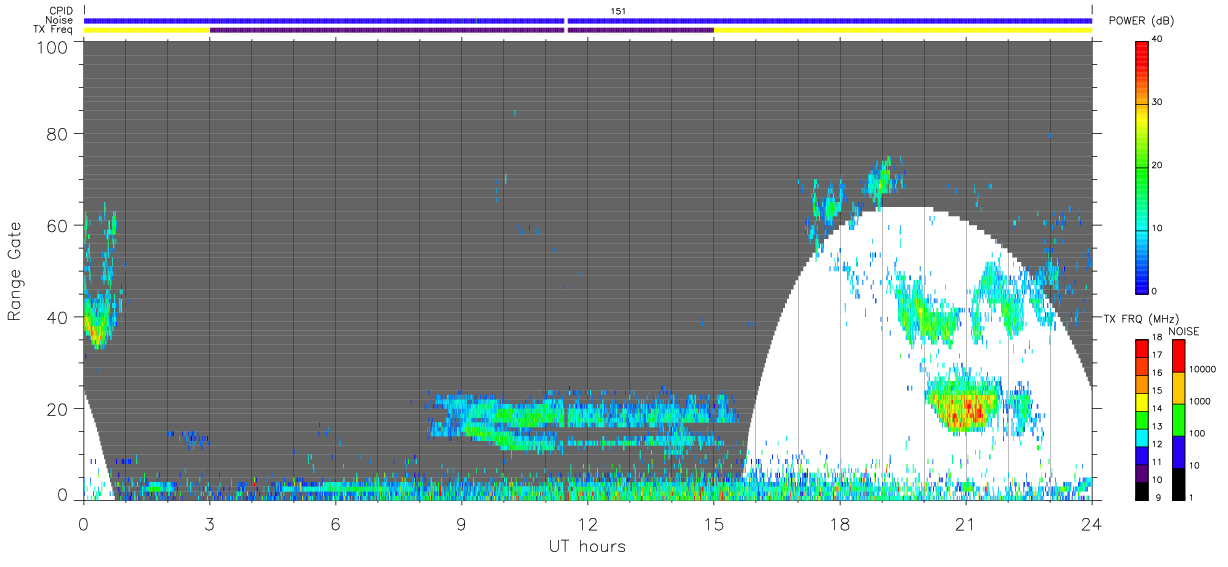The height and width of the screenshot is (567, 1228).
Task: Click the cyan 12-13 MHz TX FRQ swatch
Action: coord(1143,437)
